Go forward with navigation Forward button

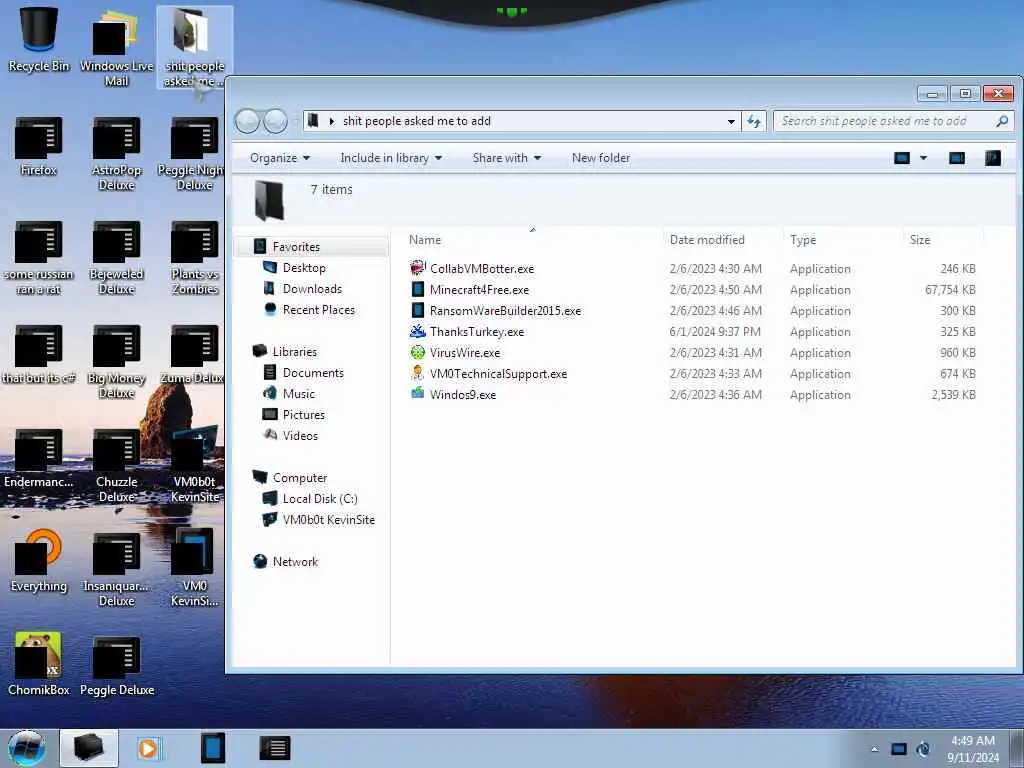point(275,121)
